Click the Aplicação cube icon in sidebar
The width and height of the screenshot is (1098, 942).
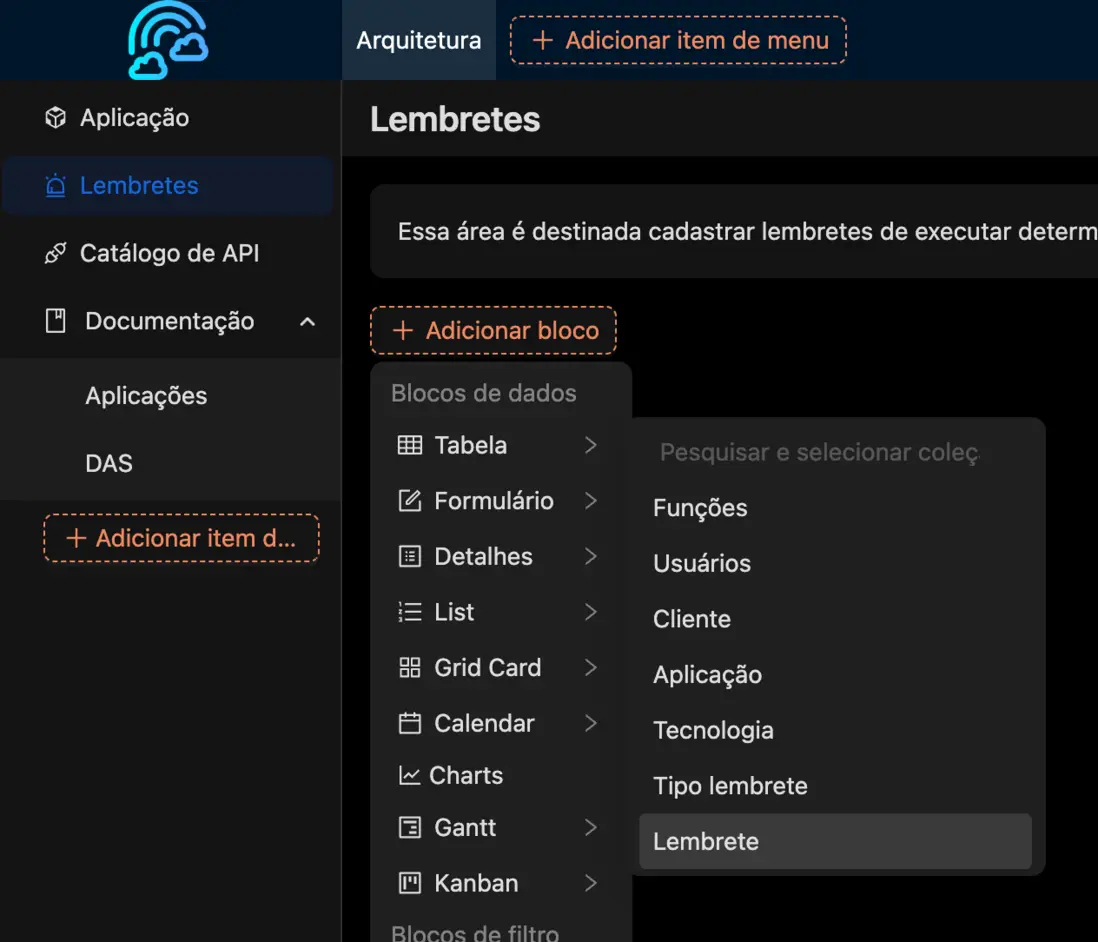click(x=56, y=118)
